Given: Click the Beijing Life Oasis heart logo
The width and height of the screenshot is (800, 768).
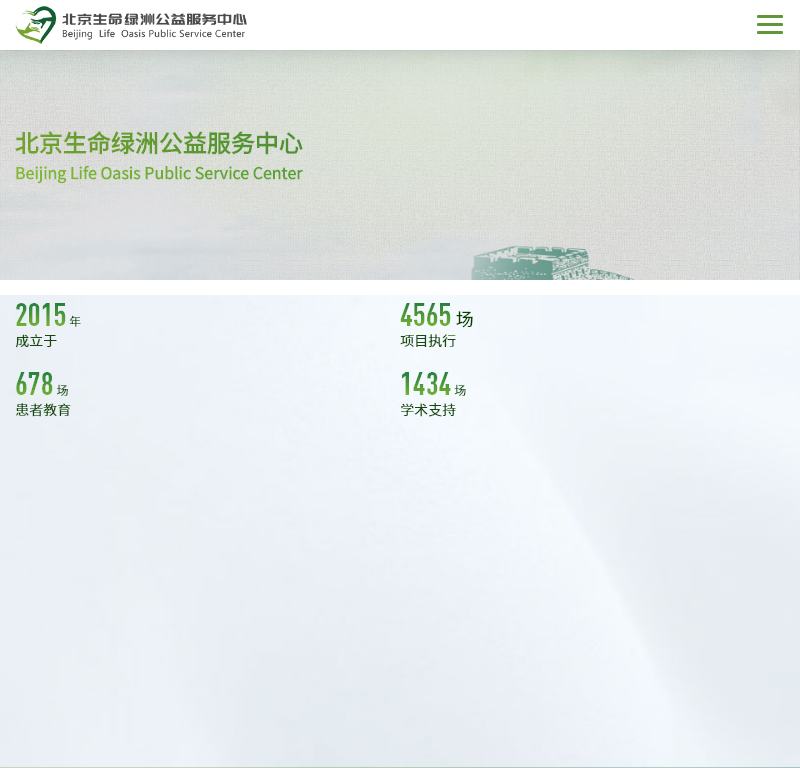Looking at the screenshot, I should [x=36, y=24].
